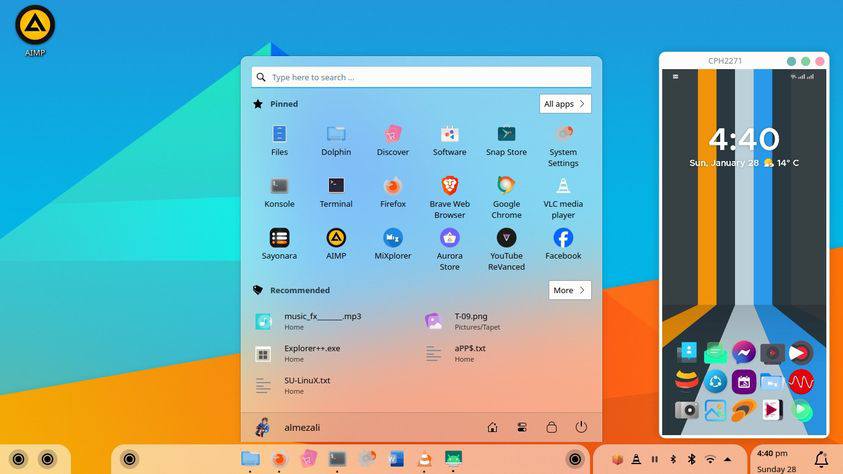Viewport: 843px width, 474px height.
Task: Open Files from the pinned apps
Action: 279,140
